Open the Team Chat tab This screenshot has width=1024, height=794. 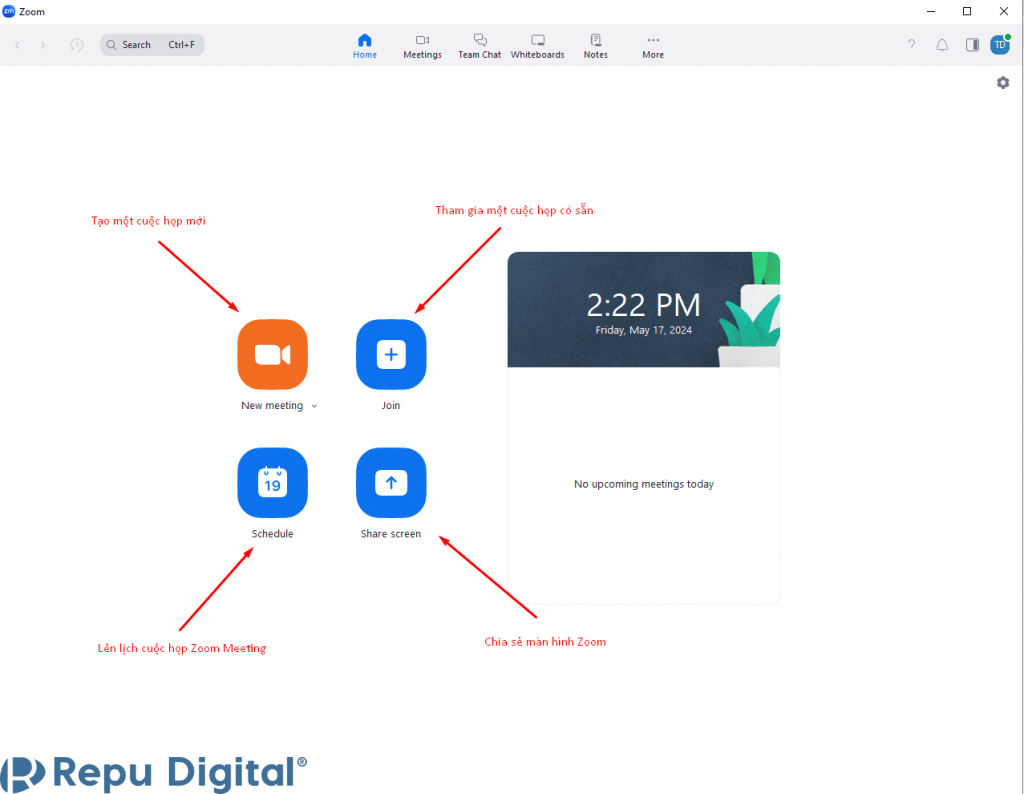pos(479,46)
